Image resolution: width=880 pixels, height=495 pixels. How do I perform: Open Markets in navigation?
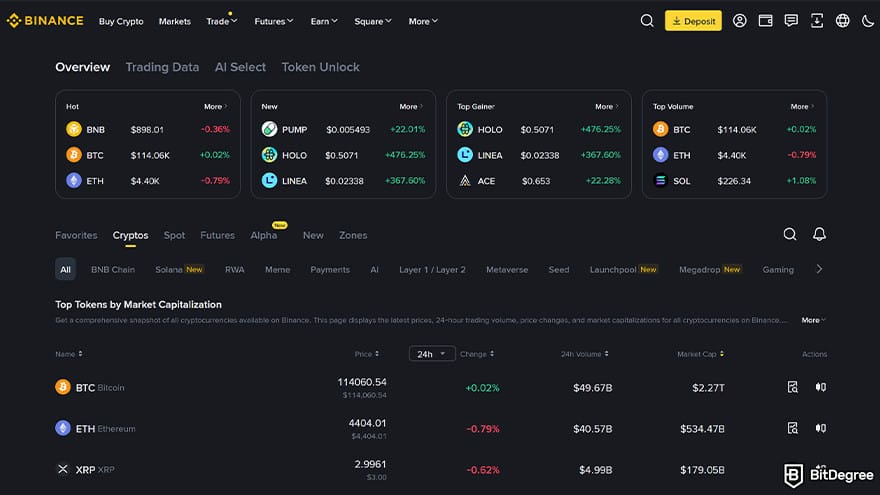point(175,21)
